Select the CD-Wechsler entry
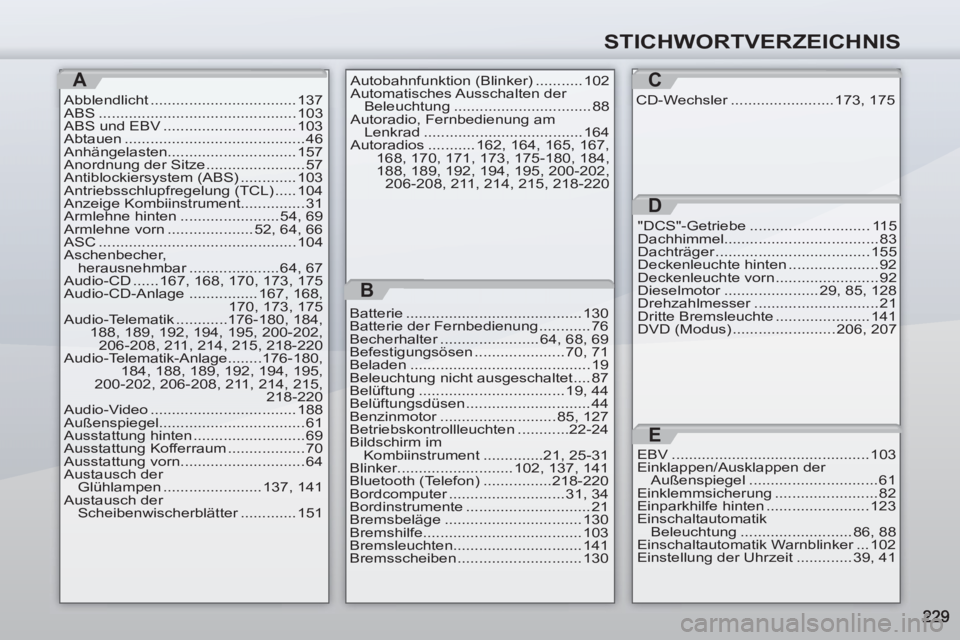960x640 pixels. coord(766,100)
